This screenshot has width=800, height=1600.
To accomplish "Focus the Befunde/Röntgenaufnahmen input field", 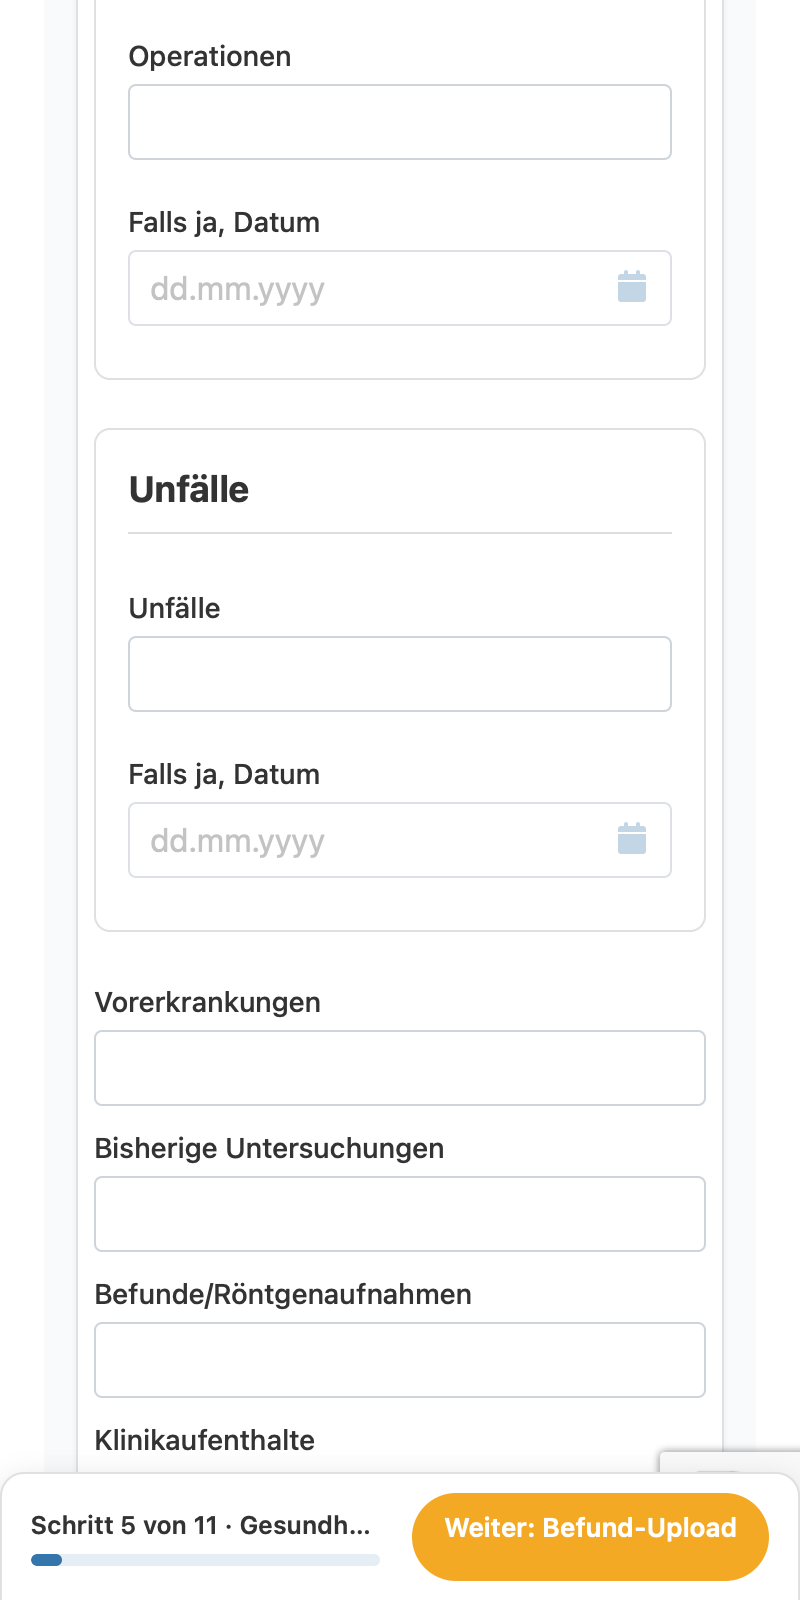I will [x=400, y=1360].
